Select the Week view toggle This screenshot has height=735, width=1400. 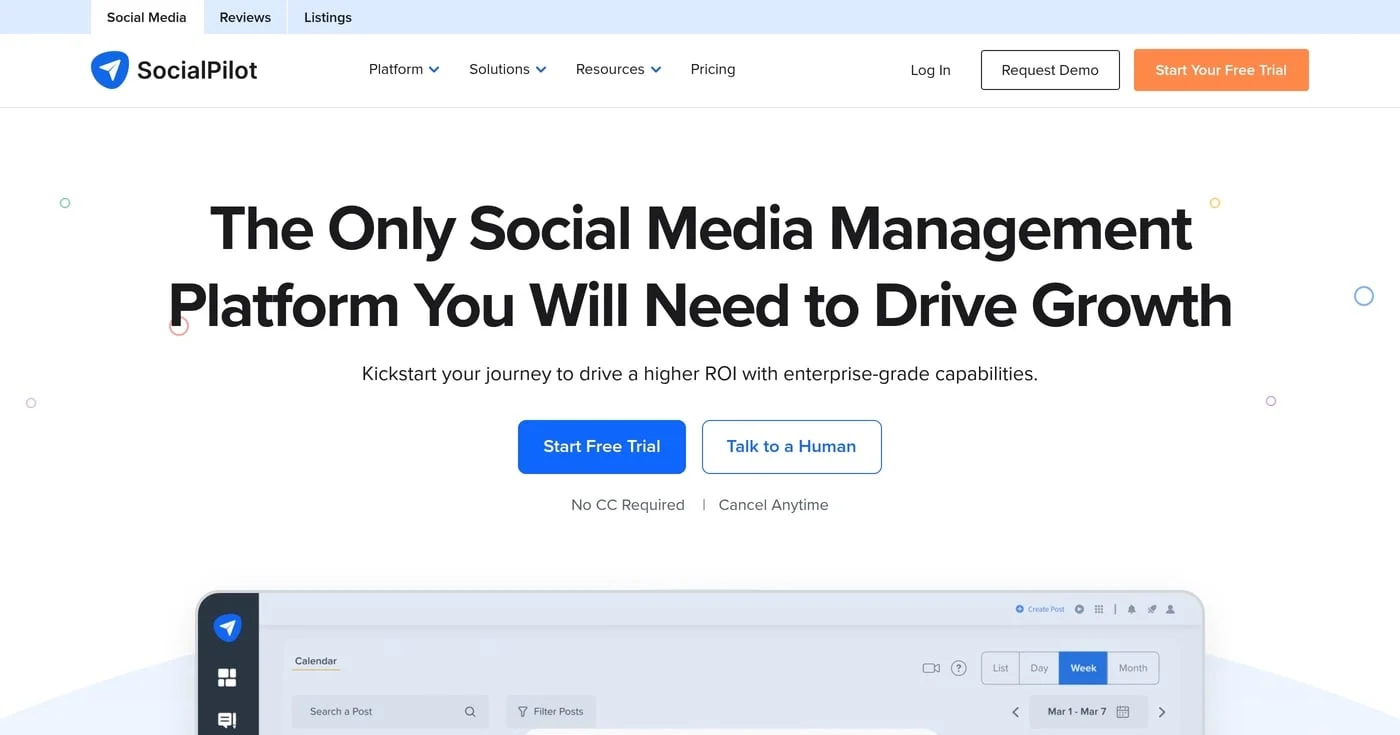tap(1083, 668)
